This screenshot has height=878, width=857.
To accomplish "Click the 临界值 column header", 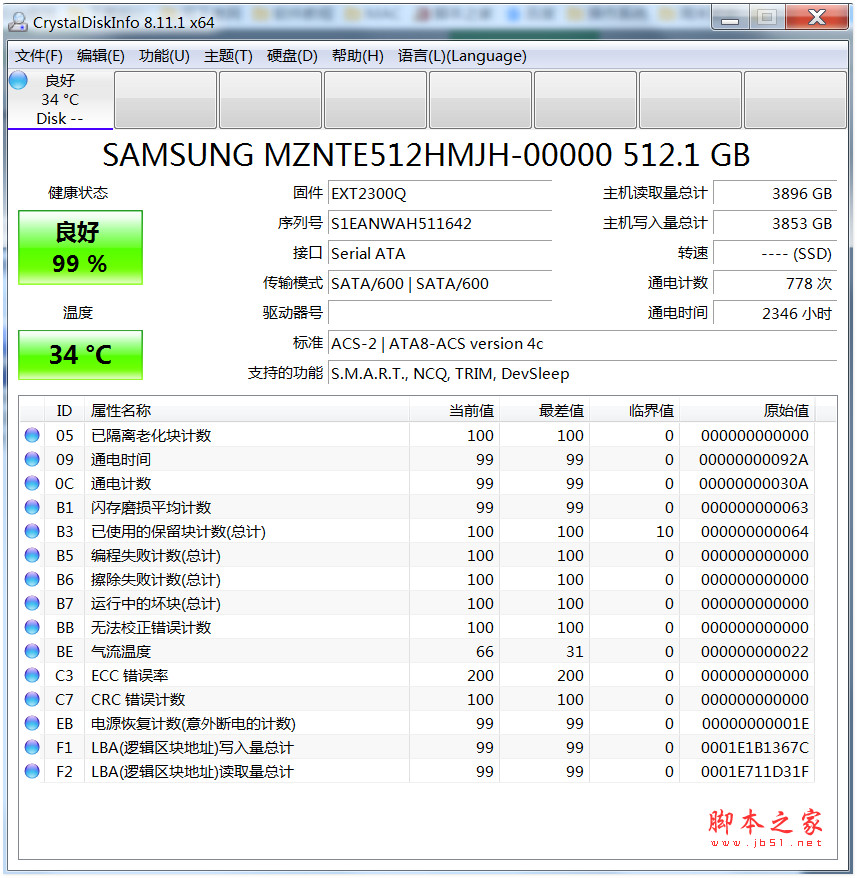I will (x=635, y=411).
